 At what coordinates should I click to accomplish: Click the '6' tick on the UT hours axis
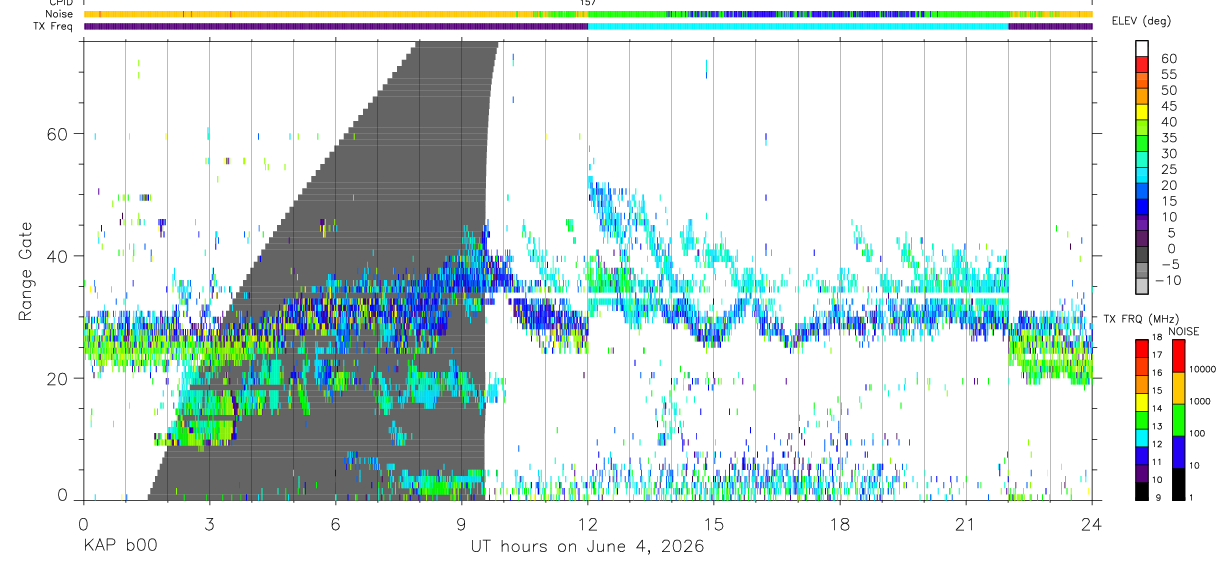point(336,523)
